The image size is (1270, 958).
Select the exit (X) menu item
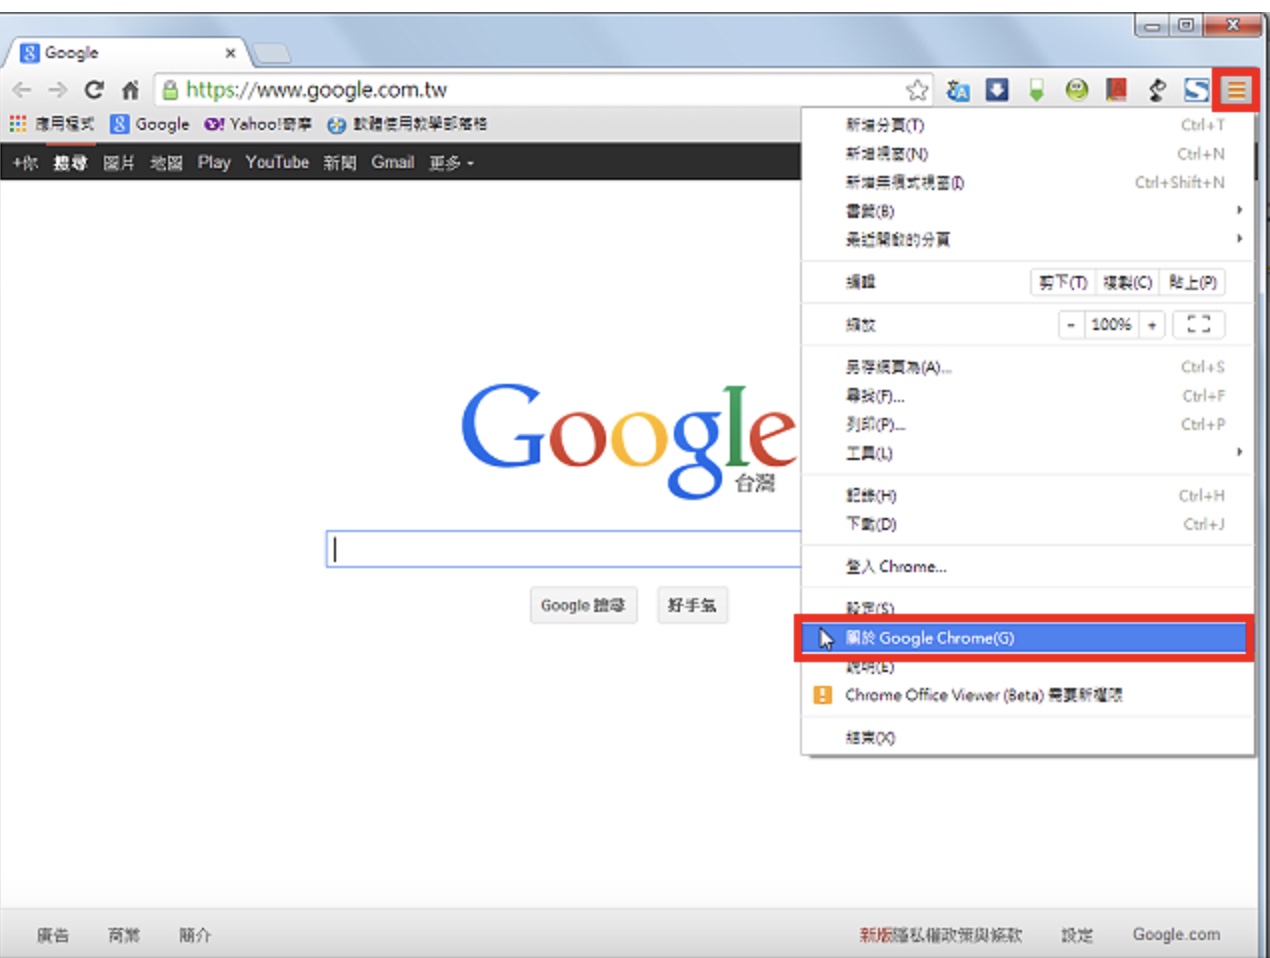point(1028,738)
